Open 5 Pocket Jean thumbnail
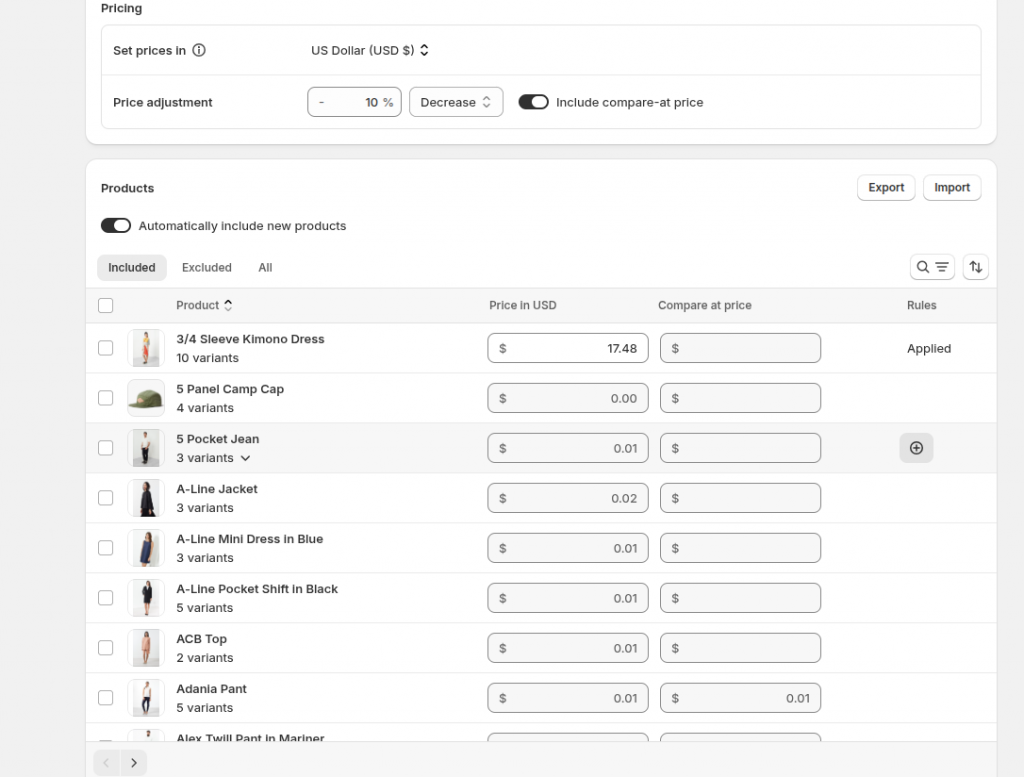 pyautogui.click(x=146, y=448)
